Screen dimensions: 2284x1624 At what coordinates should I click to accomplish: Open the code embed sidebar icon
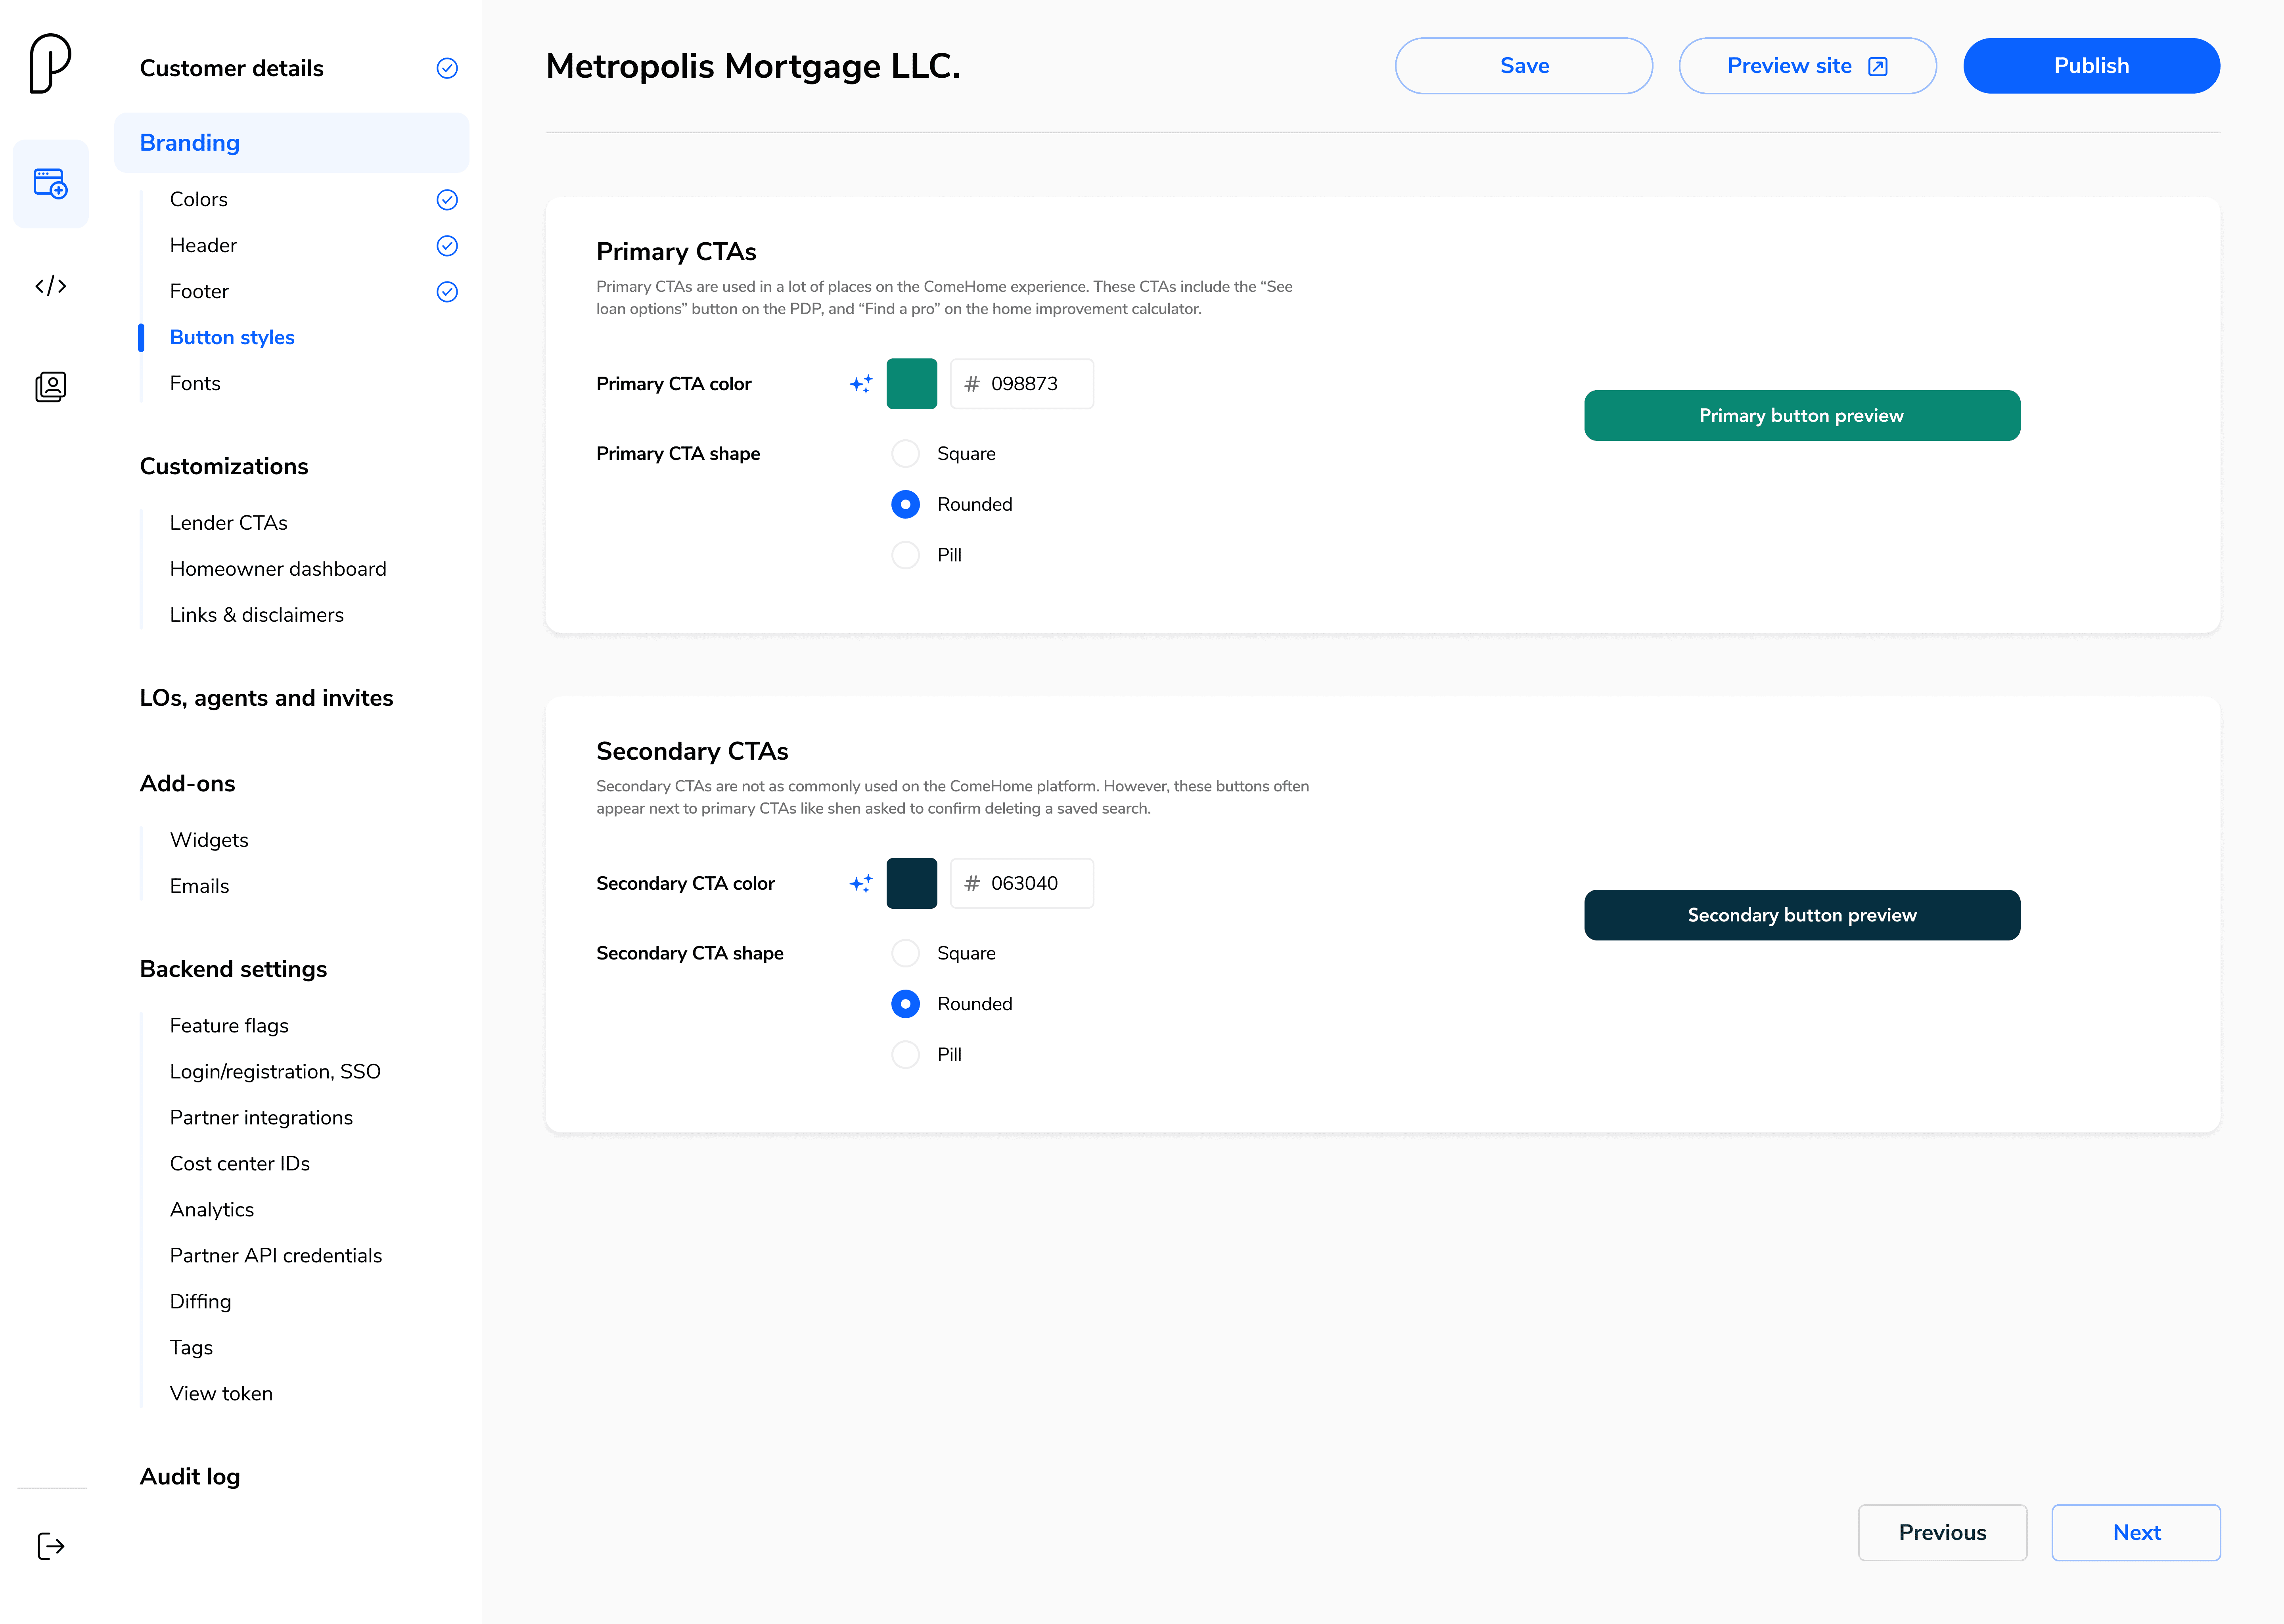pyautogui.click(x=50, y=286)
